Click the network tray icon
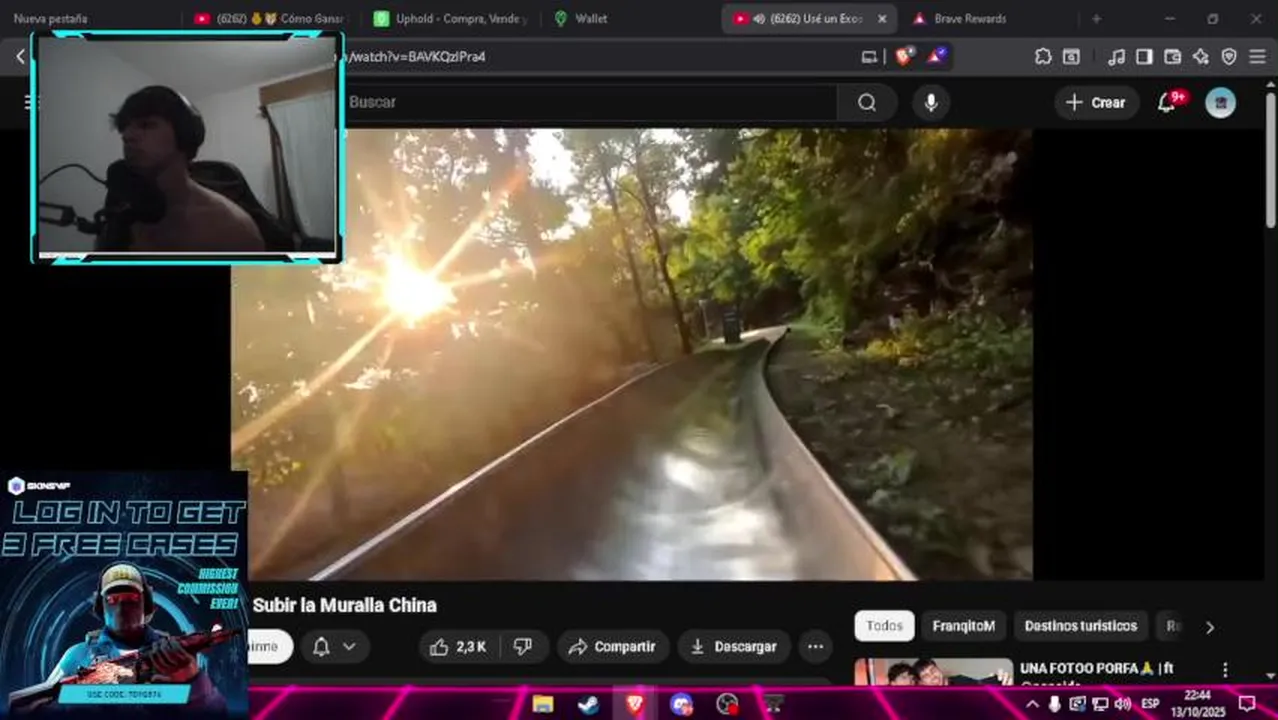This screenshot has width=1278, height=720. coord(1100,704)
